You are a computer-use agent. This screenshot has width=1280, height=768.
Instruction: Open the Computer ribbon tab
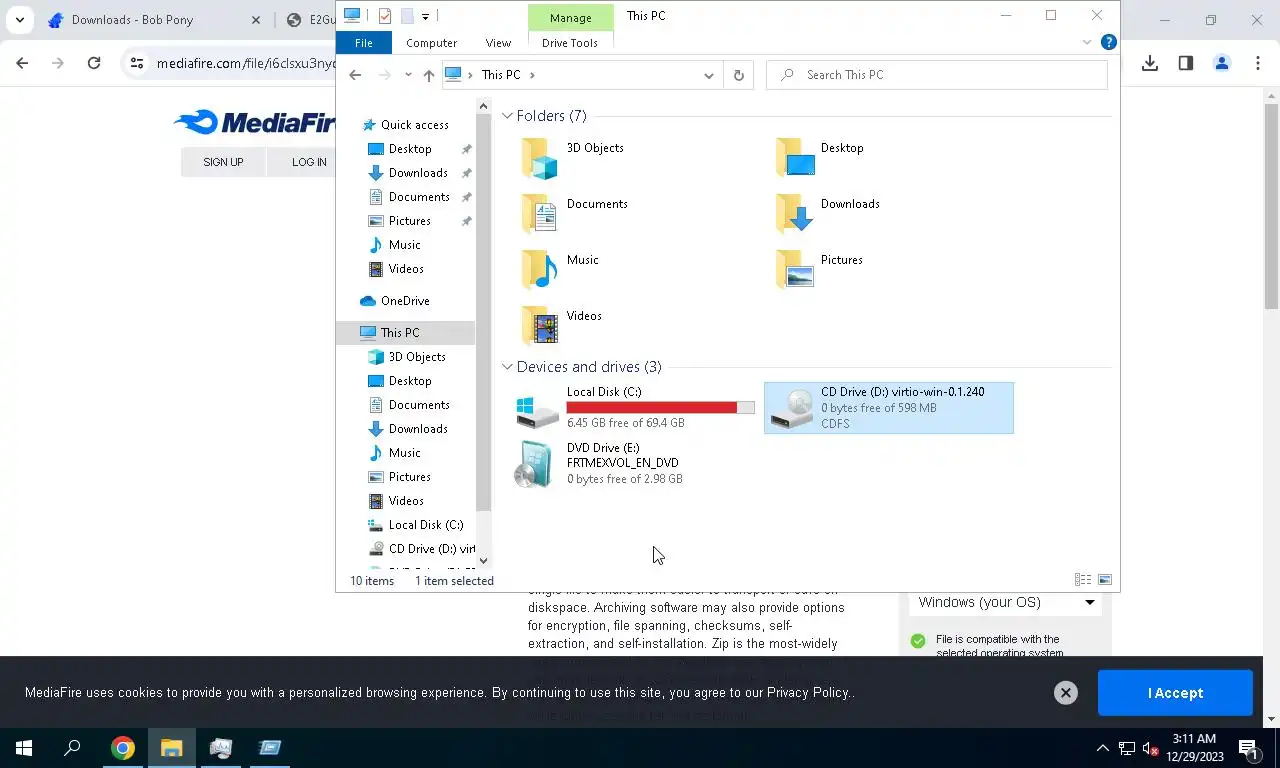(432, 43)
